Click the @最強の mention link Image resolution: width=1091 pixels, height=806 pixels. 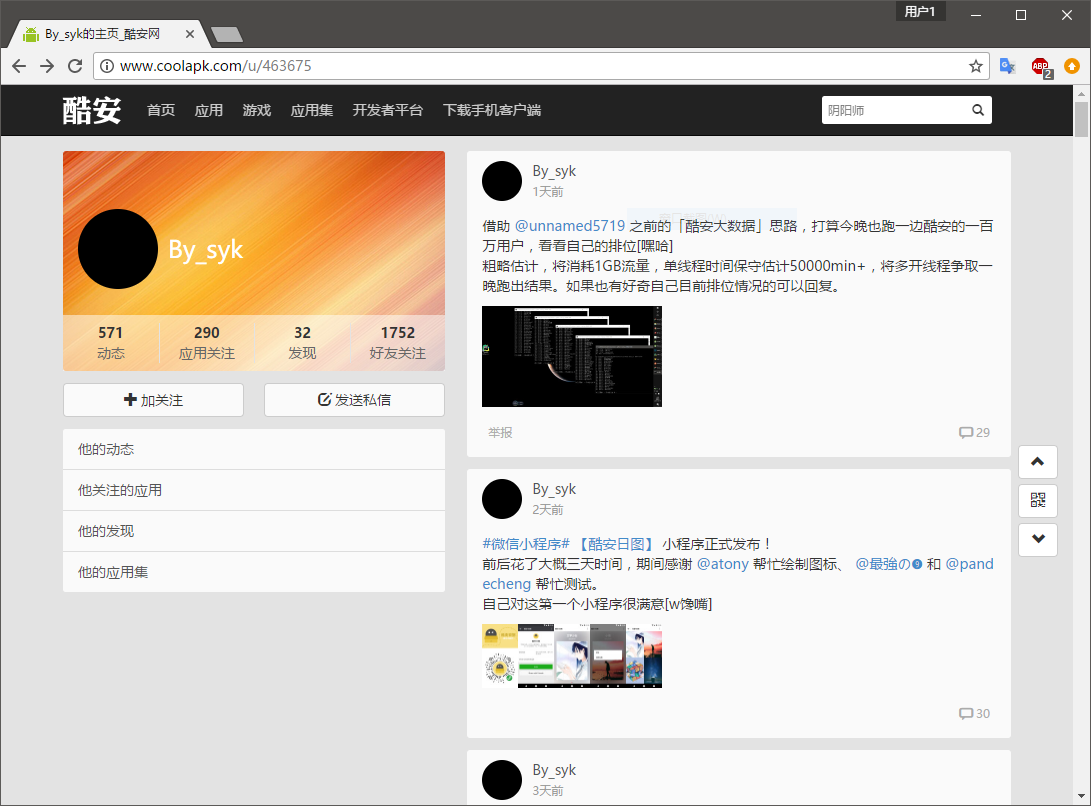click(889, 564)
